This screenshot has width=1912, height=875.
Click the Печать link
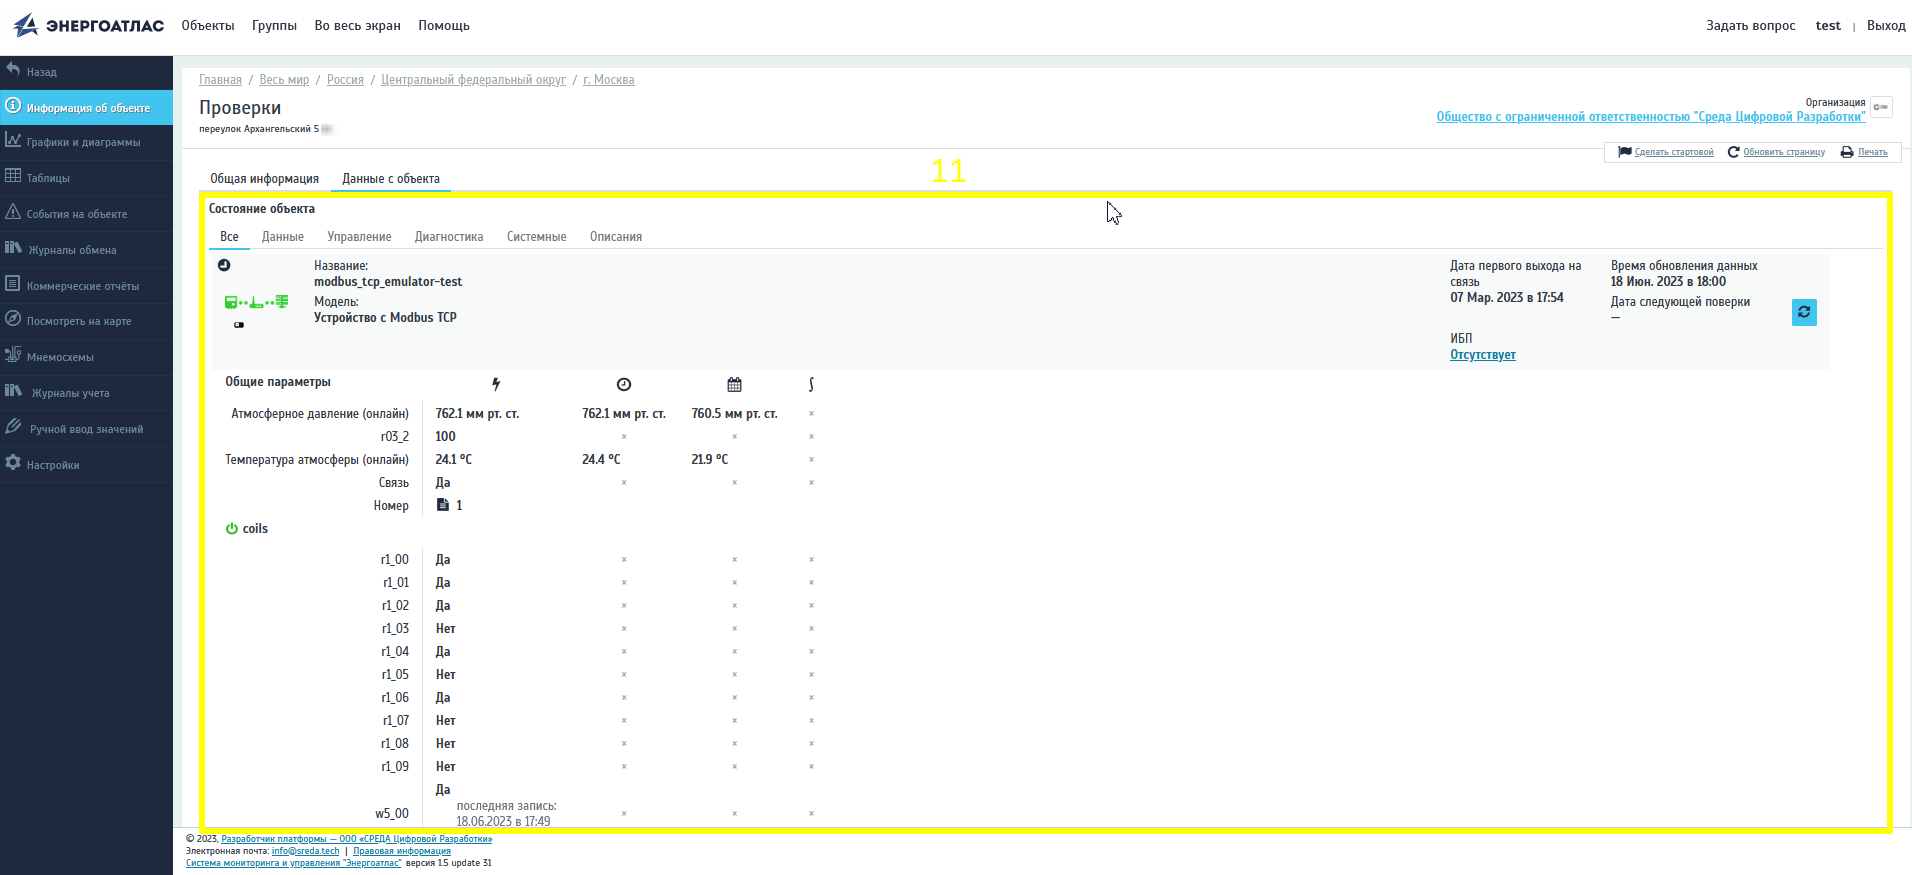click(1872, 152)
